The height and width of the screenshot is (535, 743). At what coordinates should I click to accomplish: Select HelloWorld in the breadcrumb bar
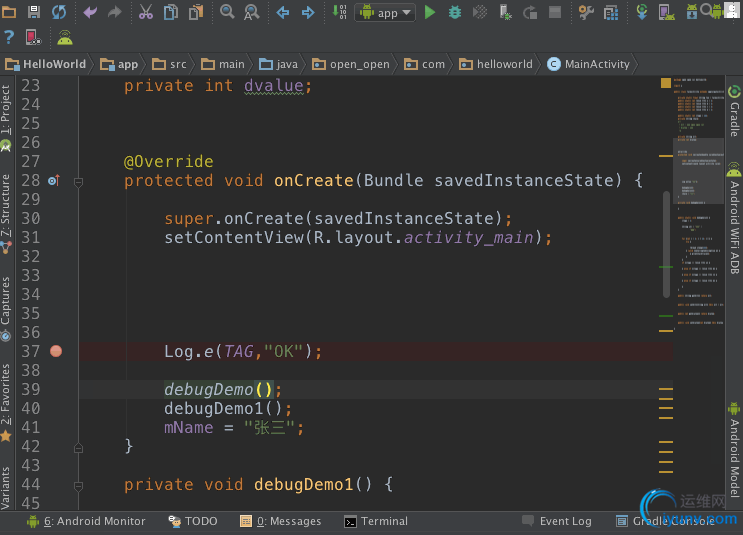point(46,64)
